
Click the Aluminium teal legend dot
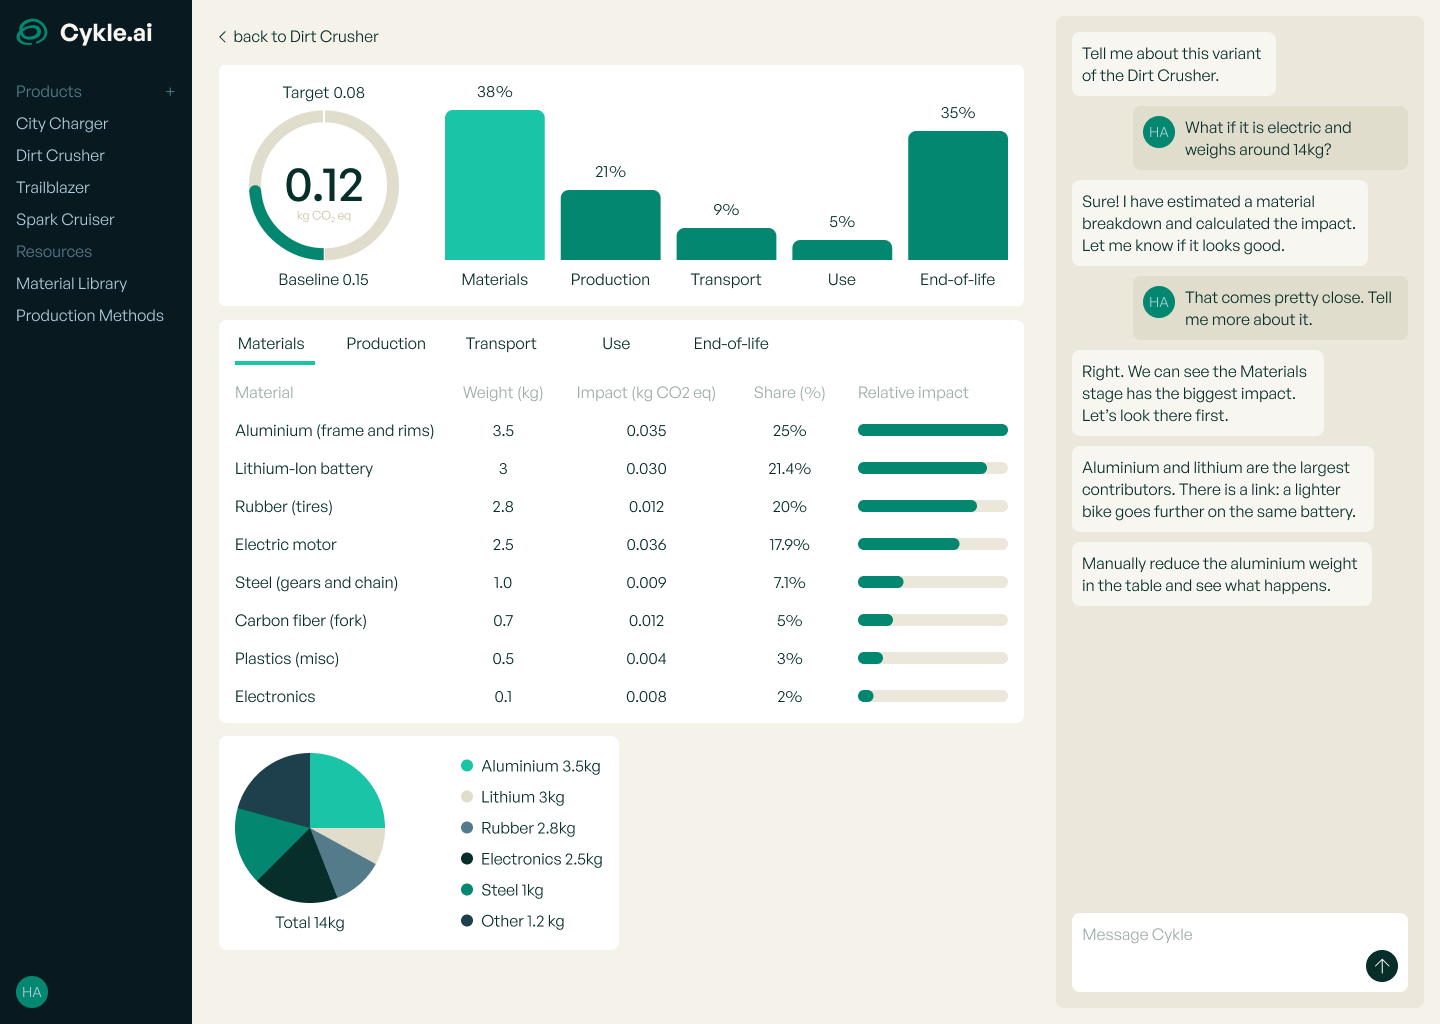tap(467, 766)
